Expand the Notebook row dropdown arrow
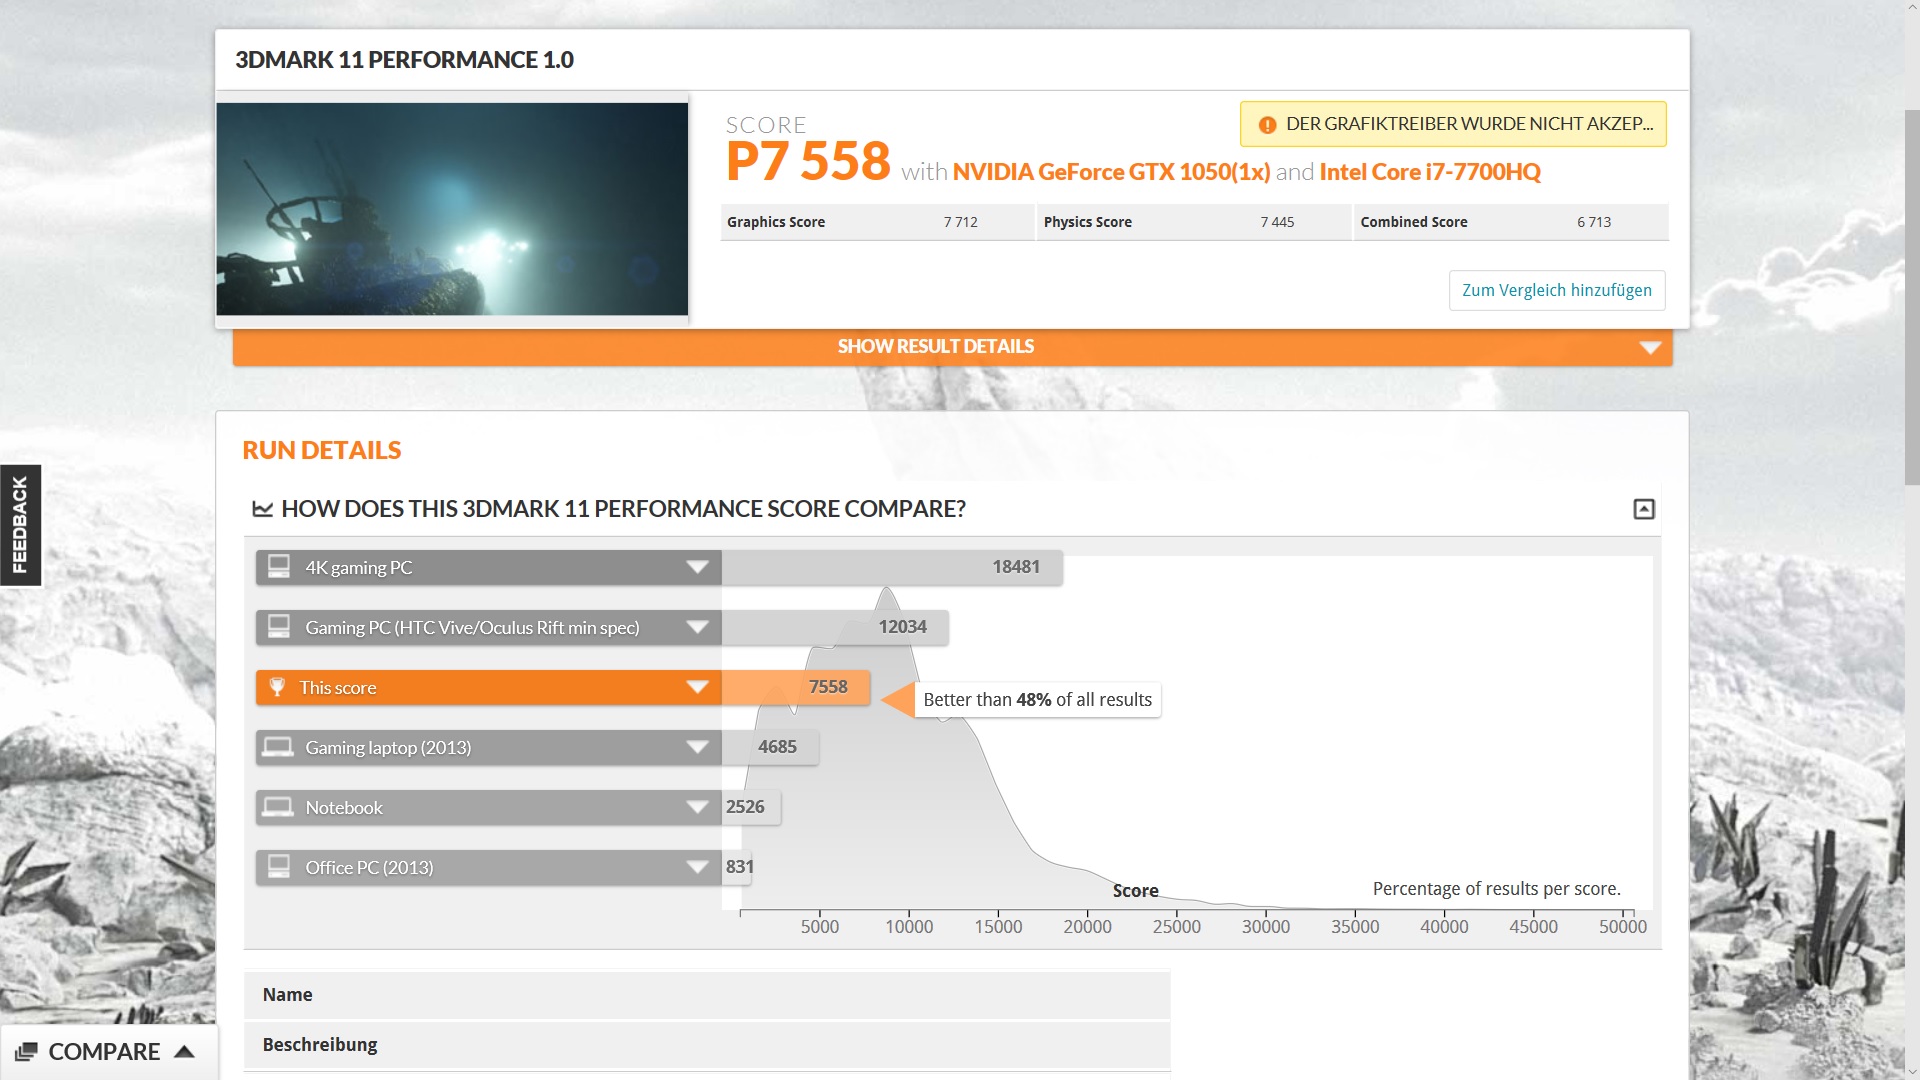1920x1080 pixels. (697, 807)
